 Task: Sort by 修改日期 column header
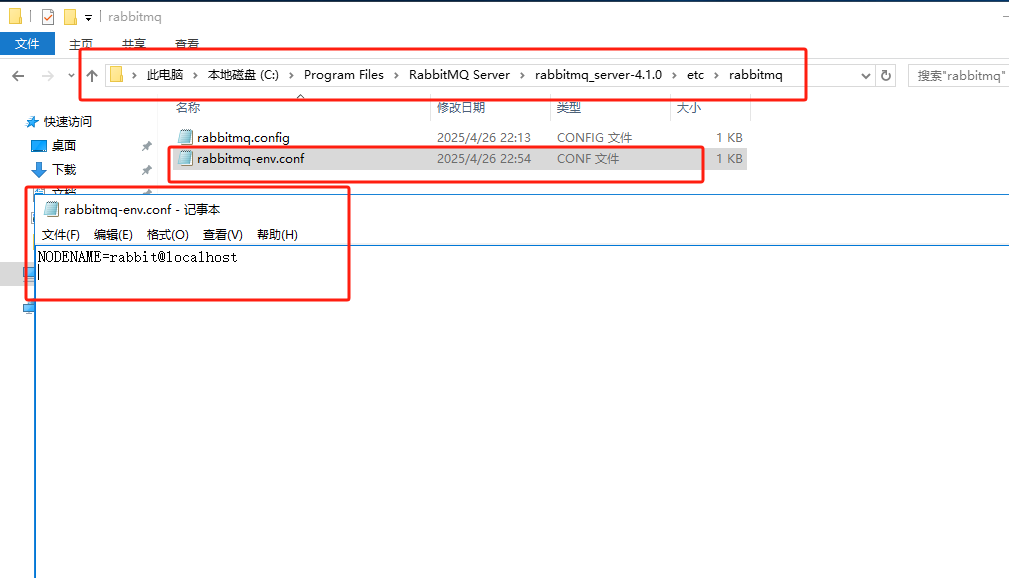(461, 107)
